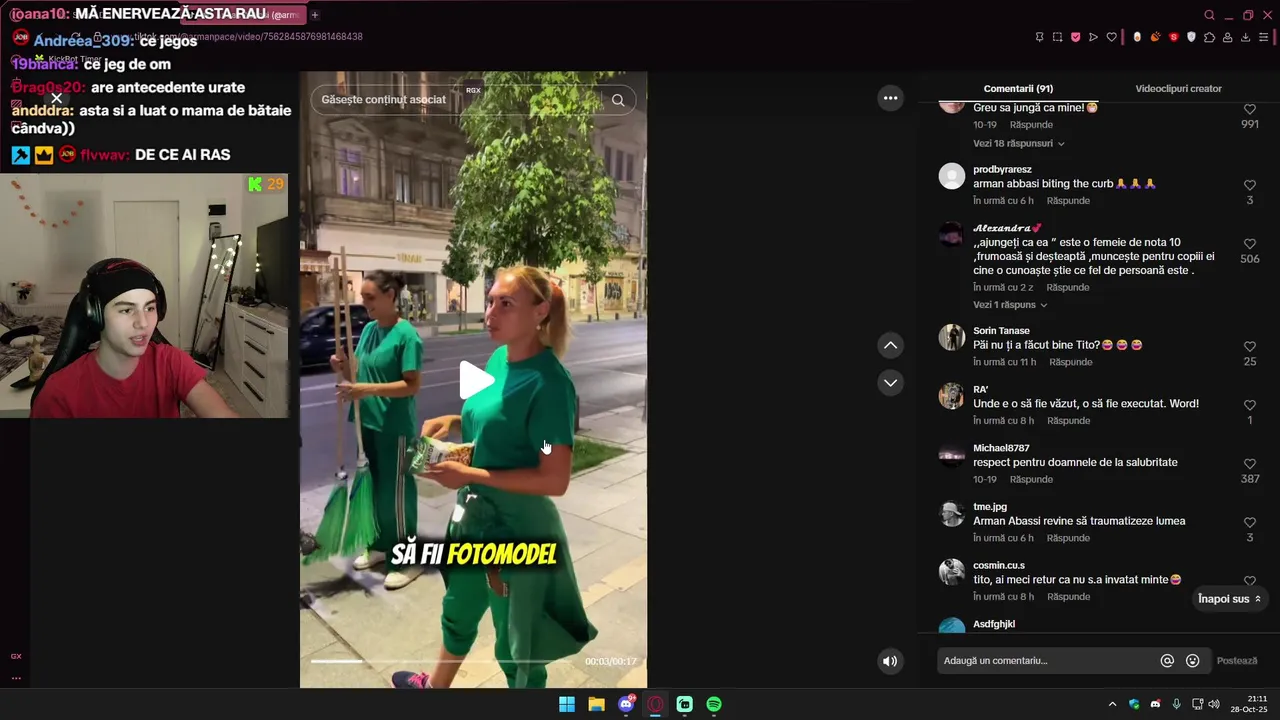Open a new tab with the plus icon
Image resolution: width=1280 pixels, height=720 pixels.
314,15
